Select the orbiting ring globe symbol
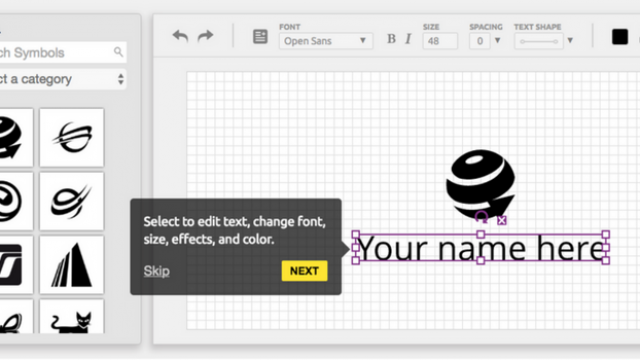 coord(72,138)
